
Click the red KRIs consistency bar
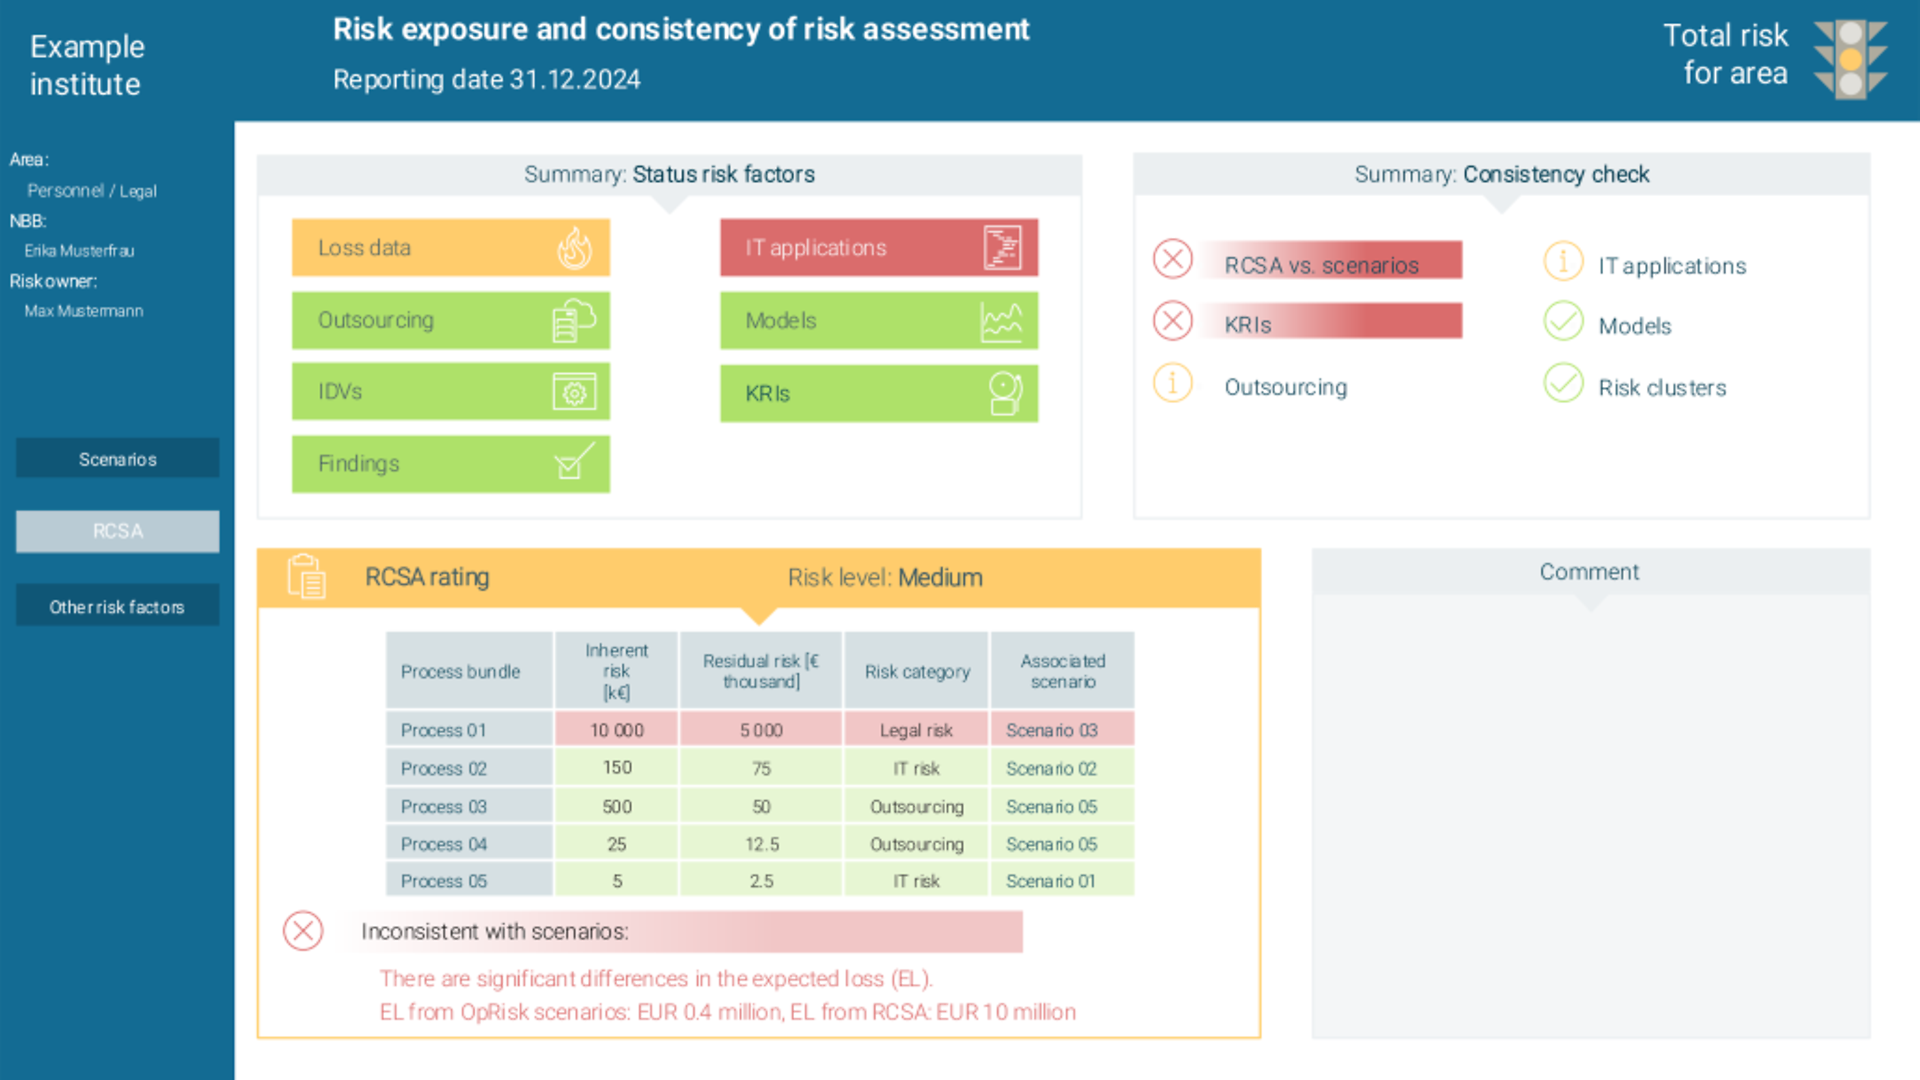pos(1330,322)
